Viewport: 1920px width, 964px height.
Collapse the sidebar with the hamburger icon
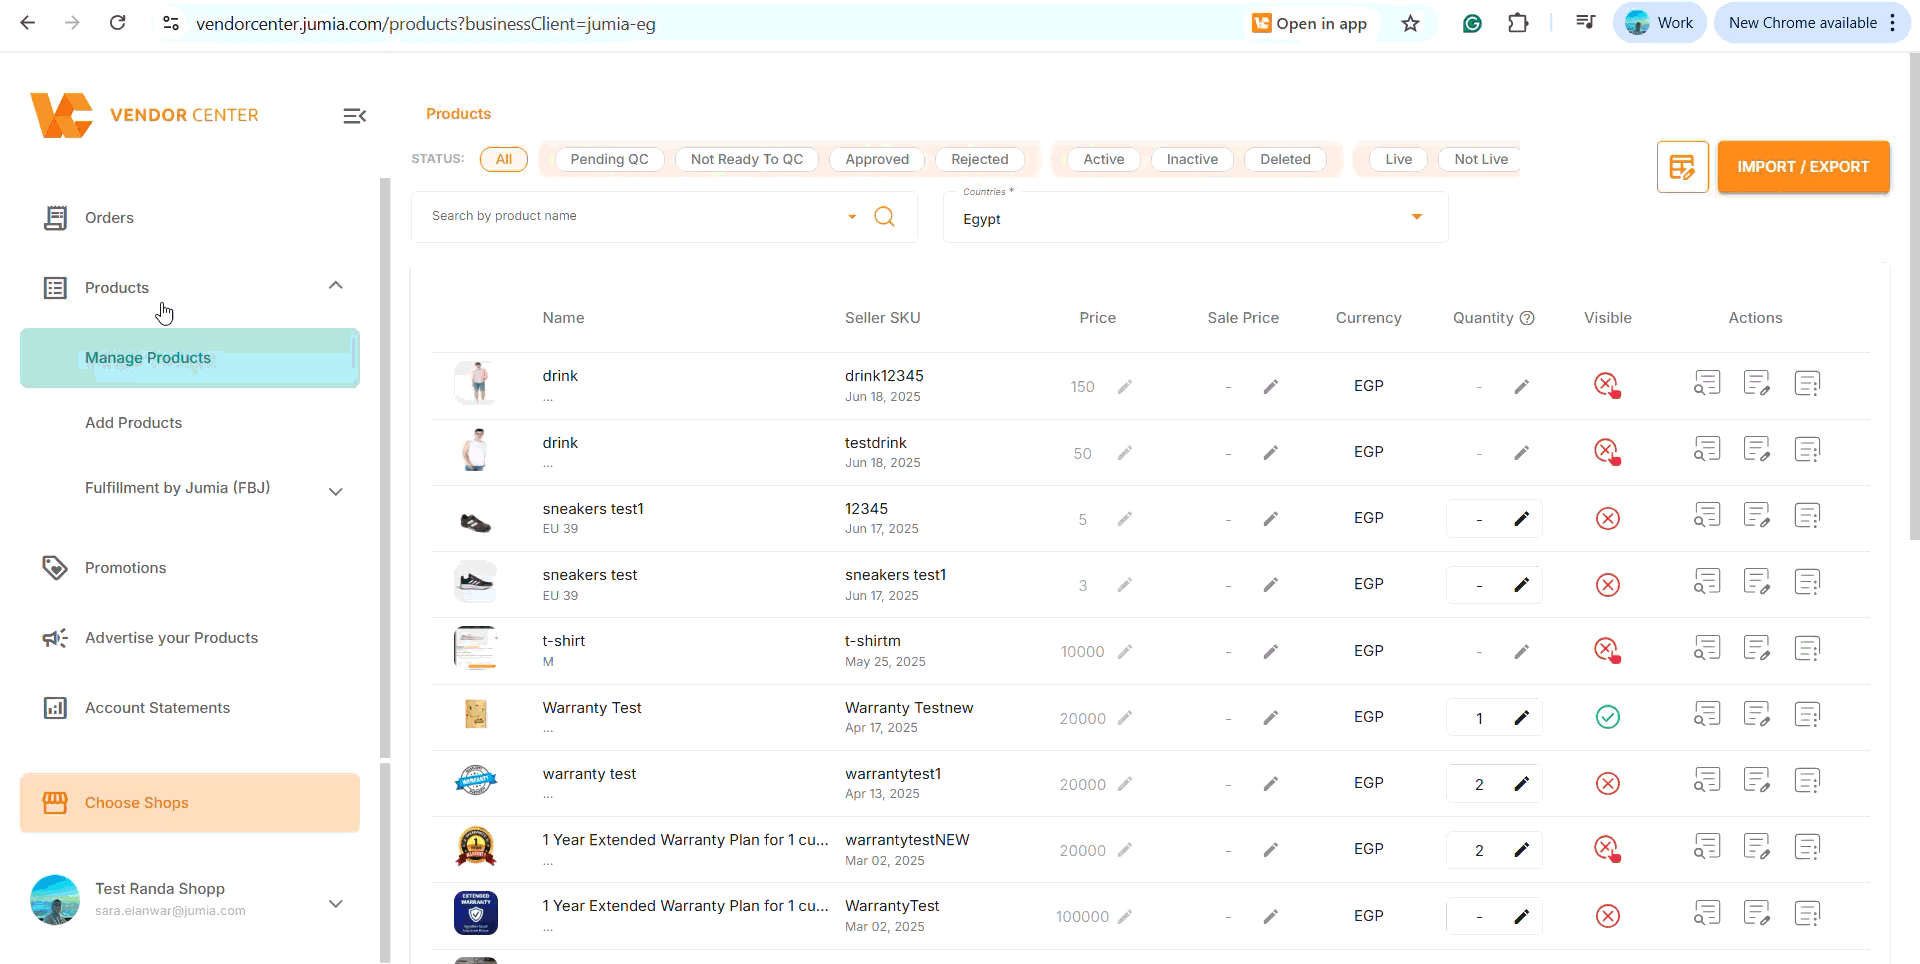pyautogui.click(x=354, y=116)
